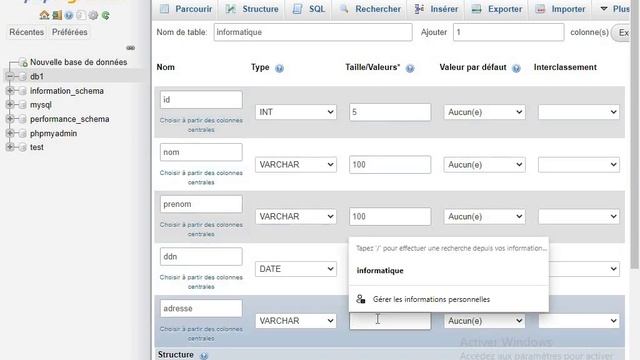Click central columns link under id

tap(201, 125)
